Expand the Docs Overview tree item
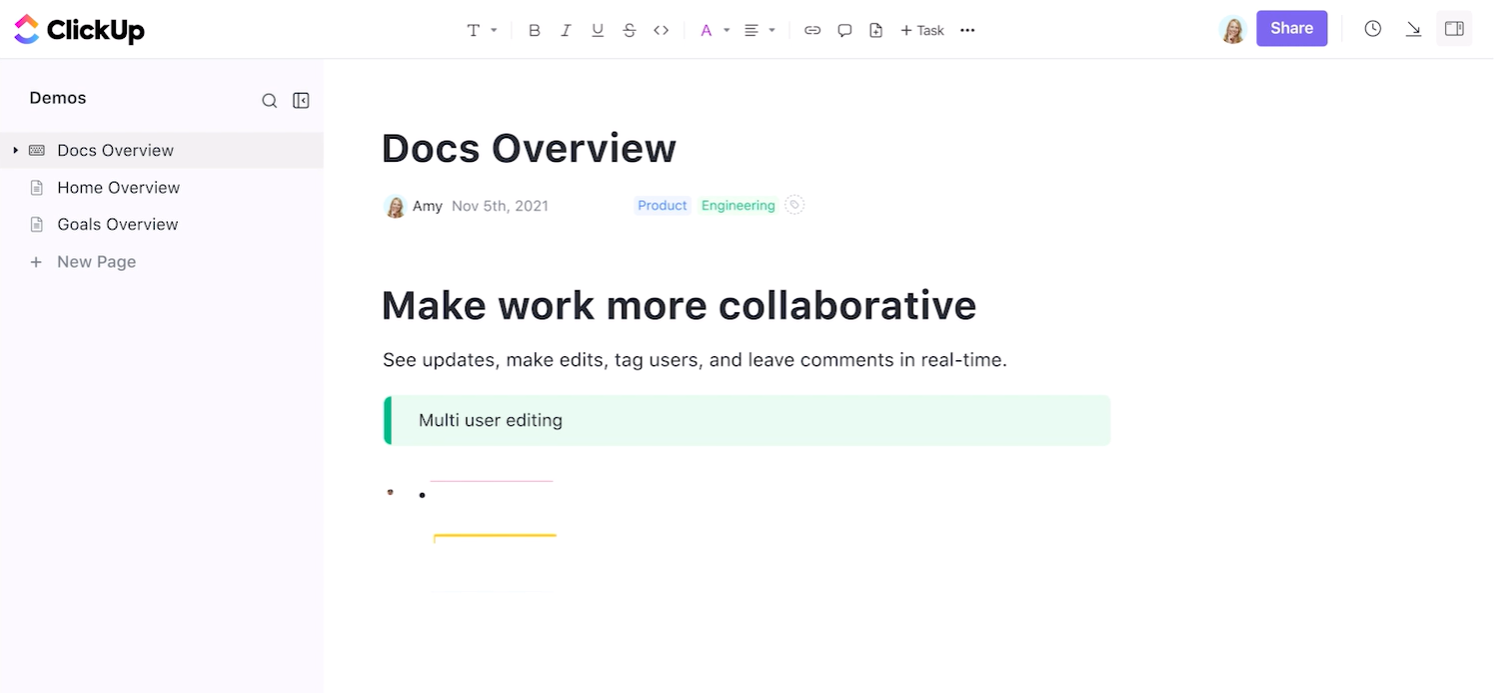 pyautogui.click(x=15, y=149)
